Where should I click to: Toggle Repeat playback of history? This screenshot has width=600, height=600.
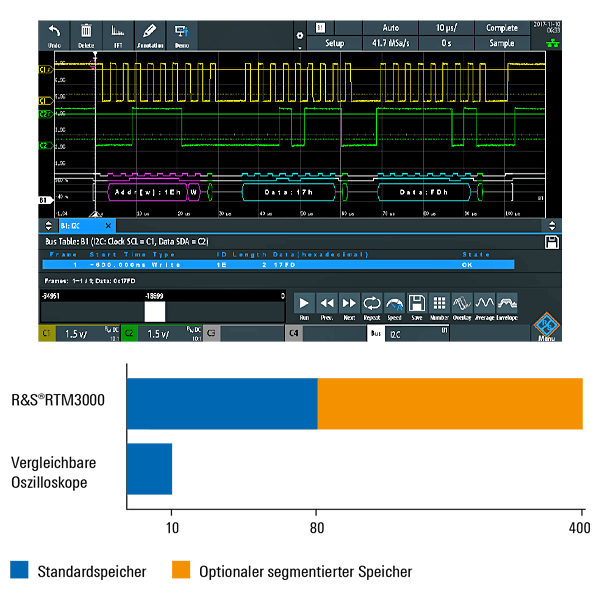click(x=372, y=307)
